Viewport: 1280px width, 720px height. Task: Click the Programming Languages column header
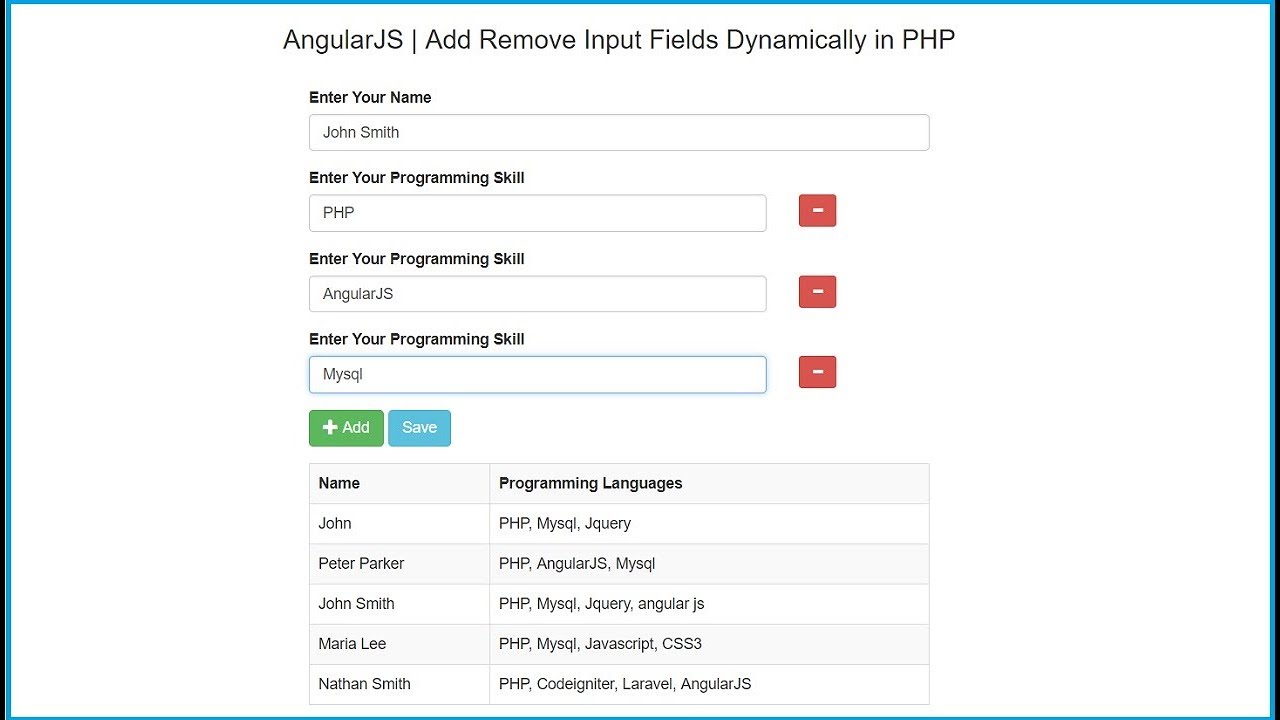(x=590, y=483)
